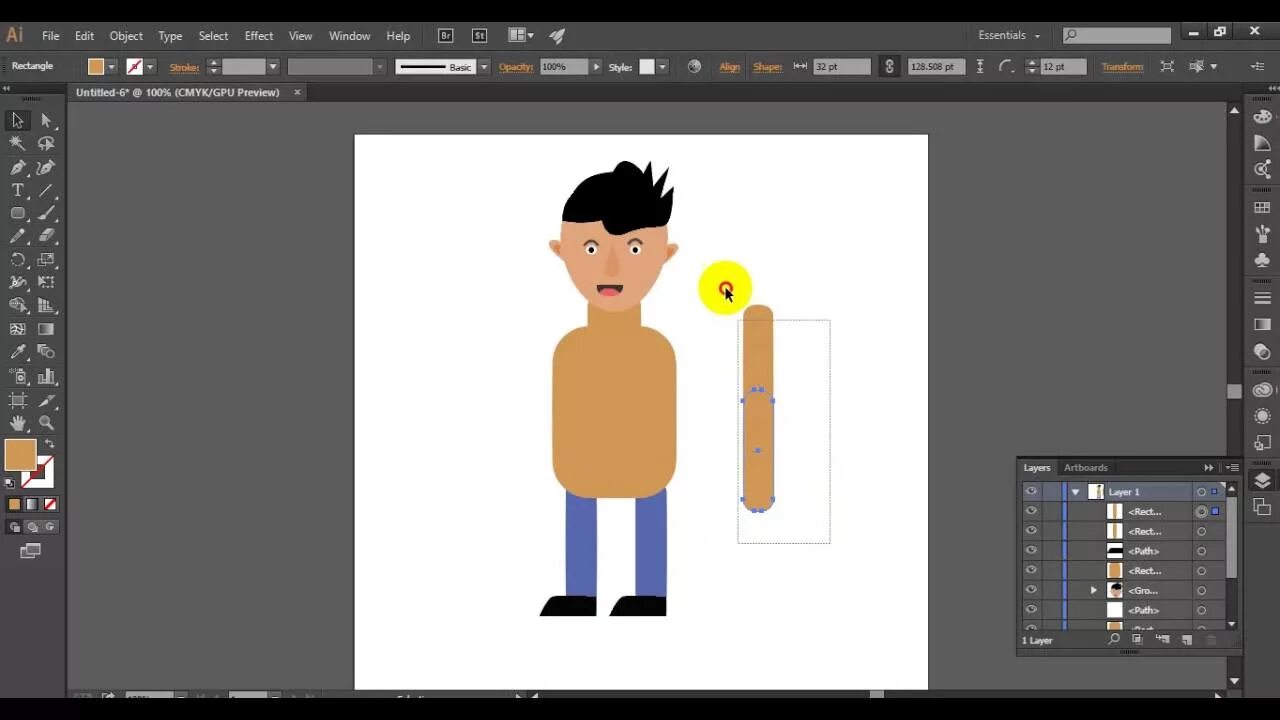Set color mode to Gradient
1280x720 pixels.
[x=32, y=505]
